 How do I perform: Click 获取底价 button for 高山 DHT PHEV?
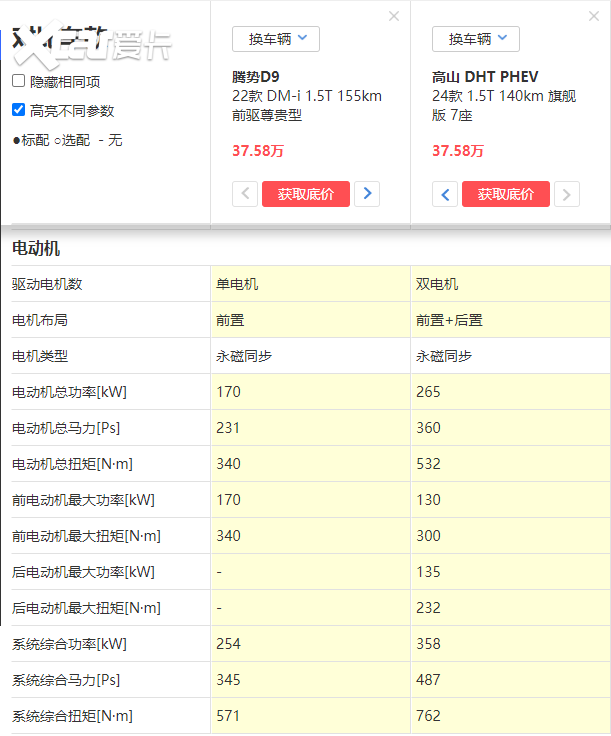tap(506, 194)
